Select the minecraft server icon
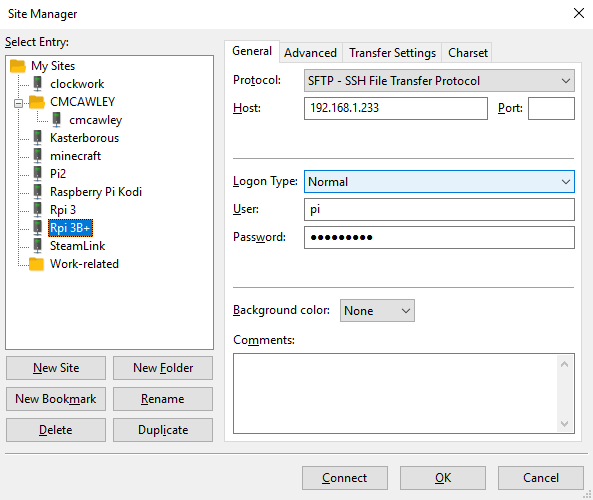 point(37,155)
